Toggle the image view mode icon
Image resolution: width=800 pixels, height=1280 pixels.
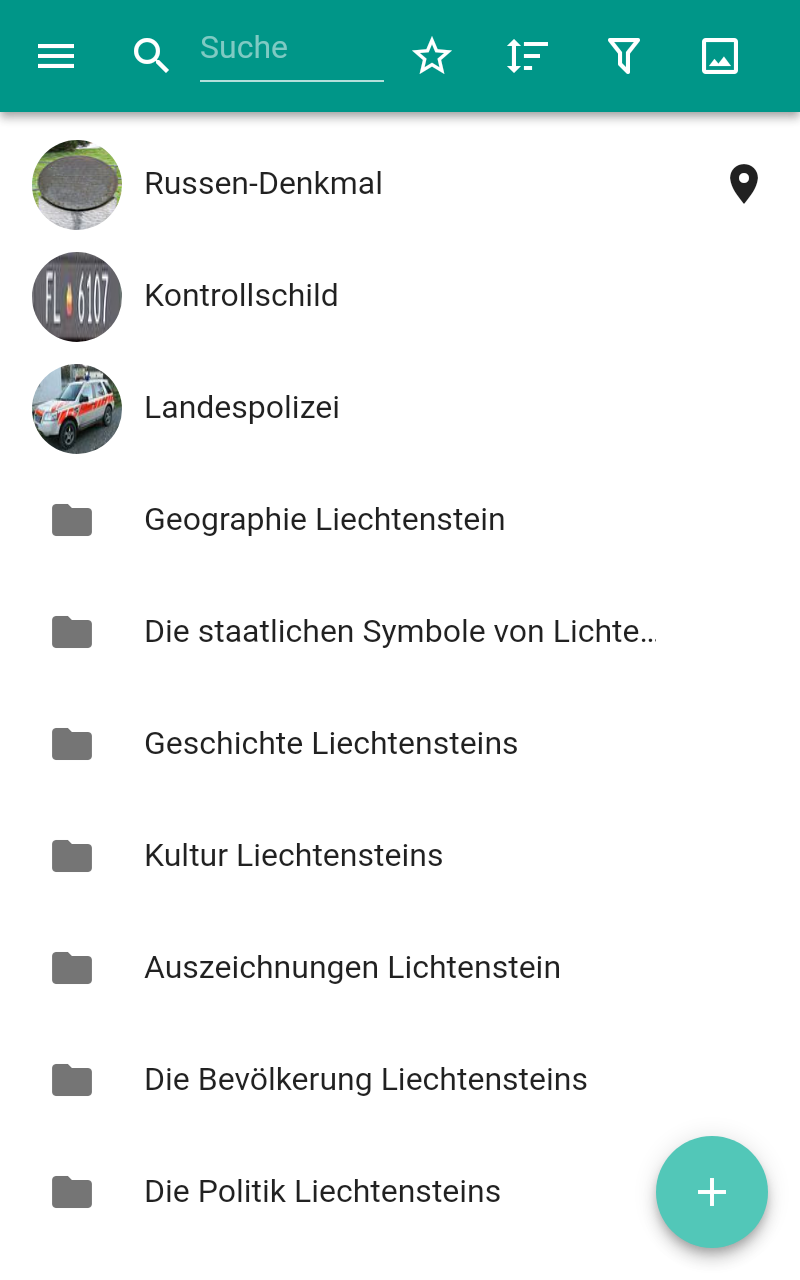tap(720, 56)
